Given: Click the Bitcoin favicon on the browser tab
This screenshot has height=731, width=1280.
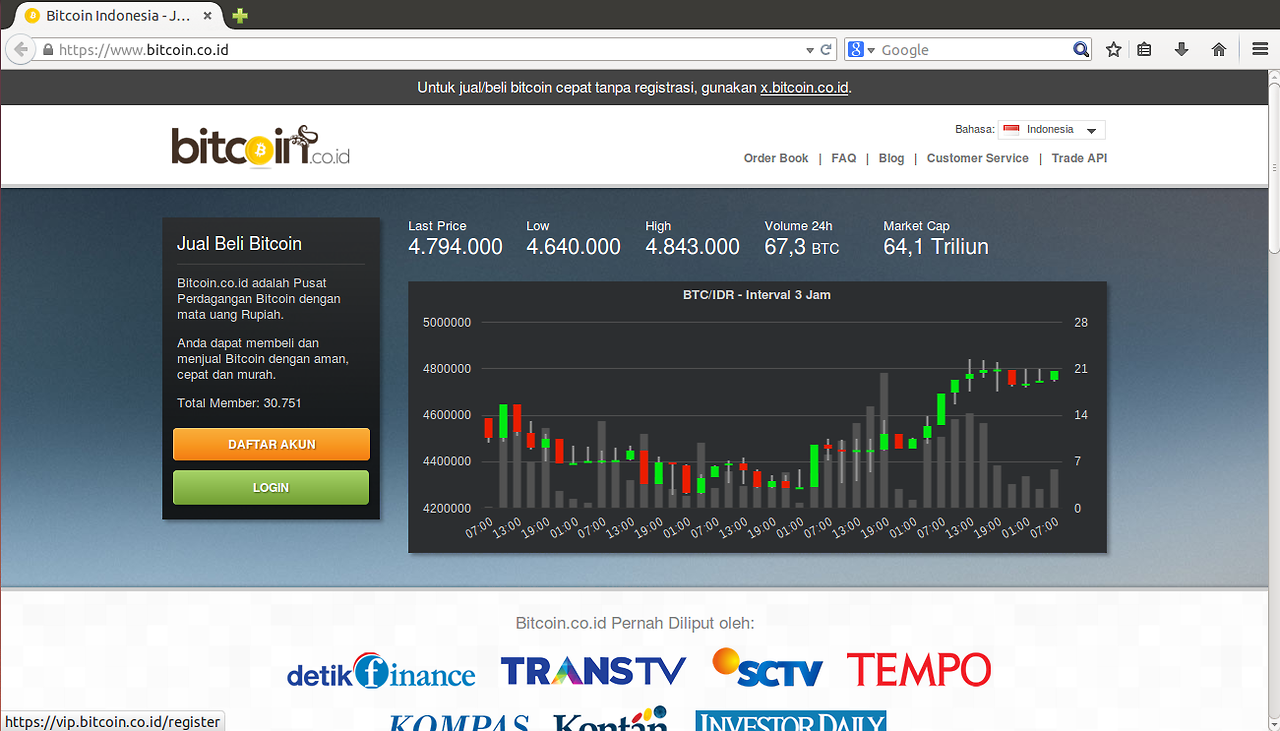Looking at the screenshot, I should pyautogui.click(x=32, y=16).
